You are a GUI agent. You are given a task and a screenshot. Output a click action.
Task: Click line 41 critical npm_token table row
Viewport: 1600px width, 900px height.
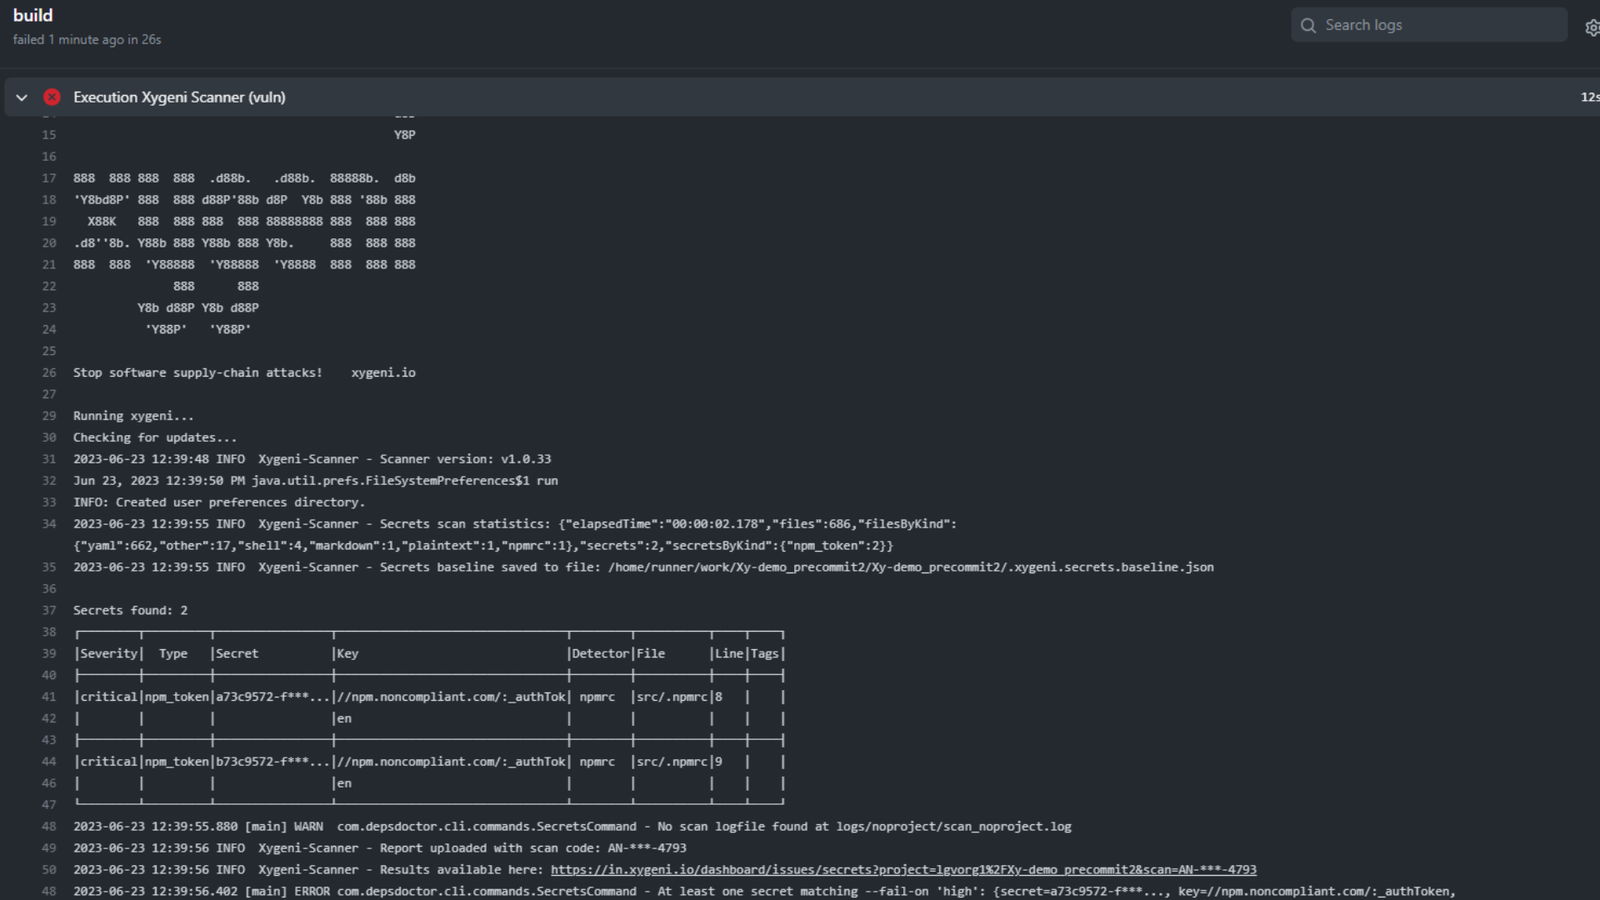(x=400, y=696)
